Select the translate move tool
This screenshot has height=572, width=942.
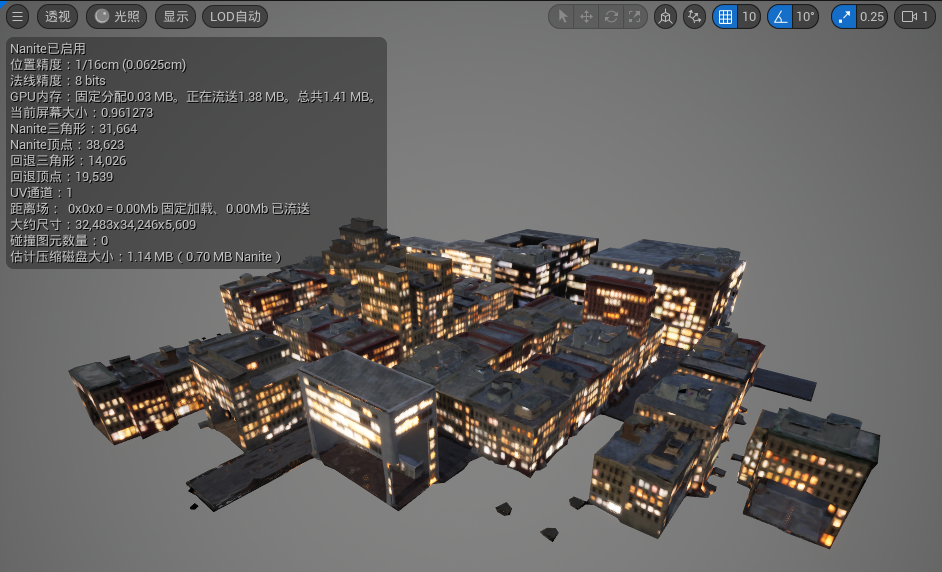(x=586, y=16)
